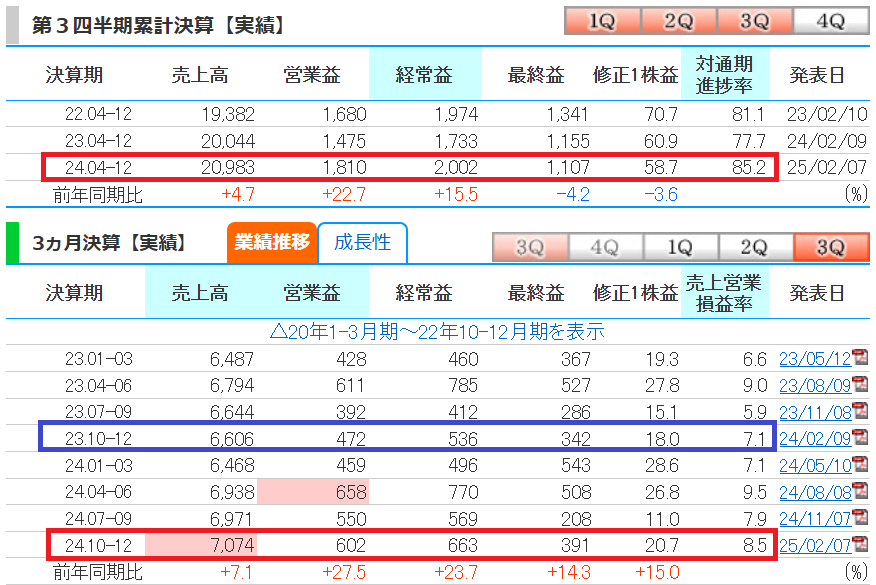Viewport: 876px width, 585px height.
Task: Select year-on-year value +27.5
Action: (344, 572)
